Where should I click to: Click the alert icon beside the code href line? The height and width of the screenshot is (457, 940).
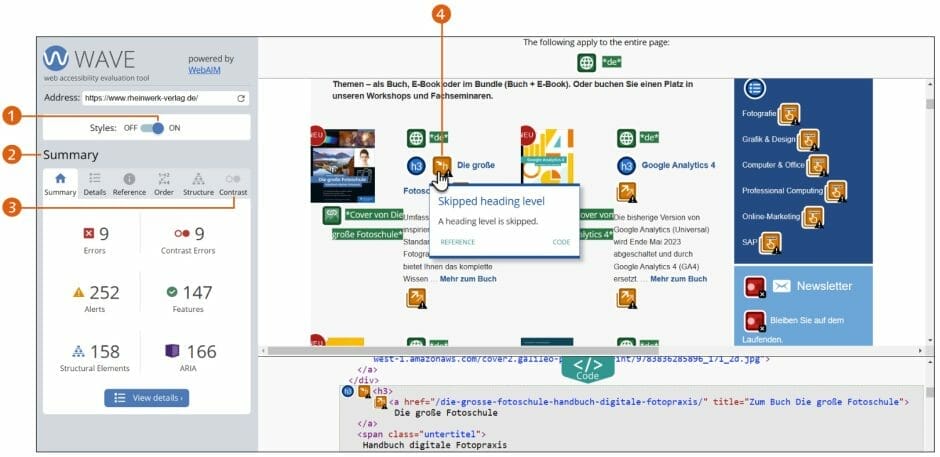(x=380, y=402)
